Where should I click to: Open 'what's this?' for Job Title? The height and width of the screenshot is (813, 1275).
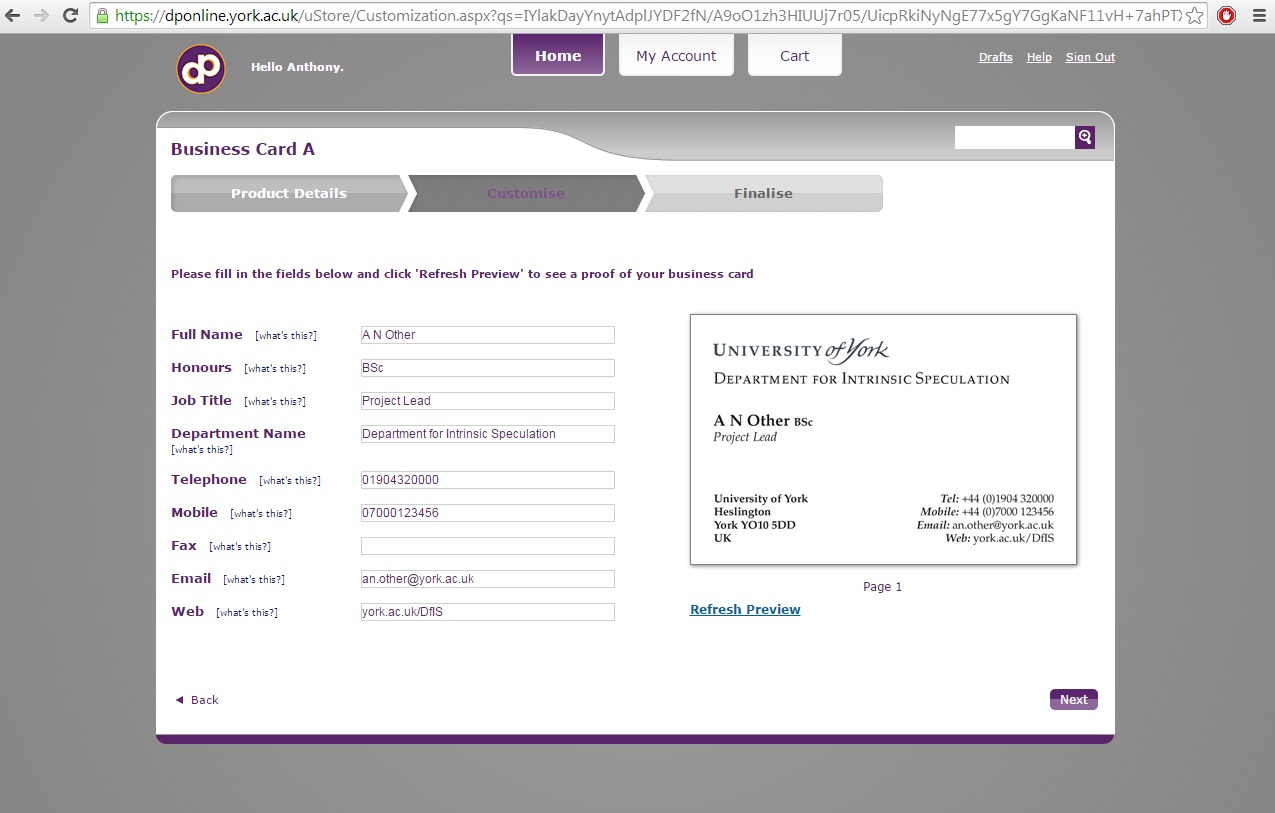(x=275, y=402)
